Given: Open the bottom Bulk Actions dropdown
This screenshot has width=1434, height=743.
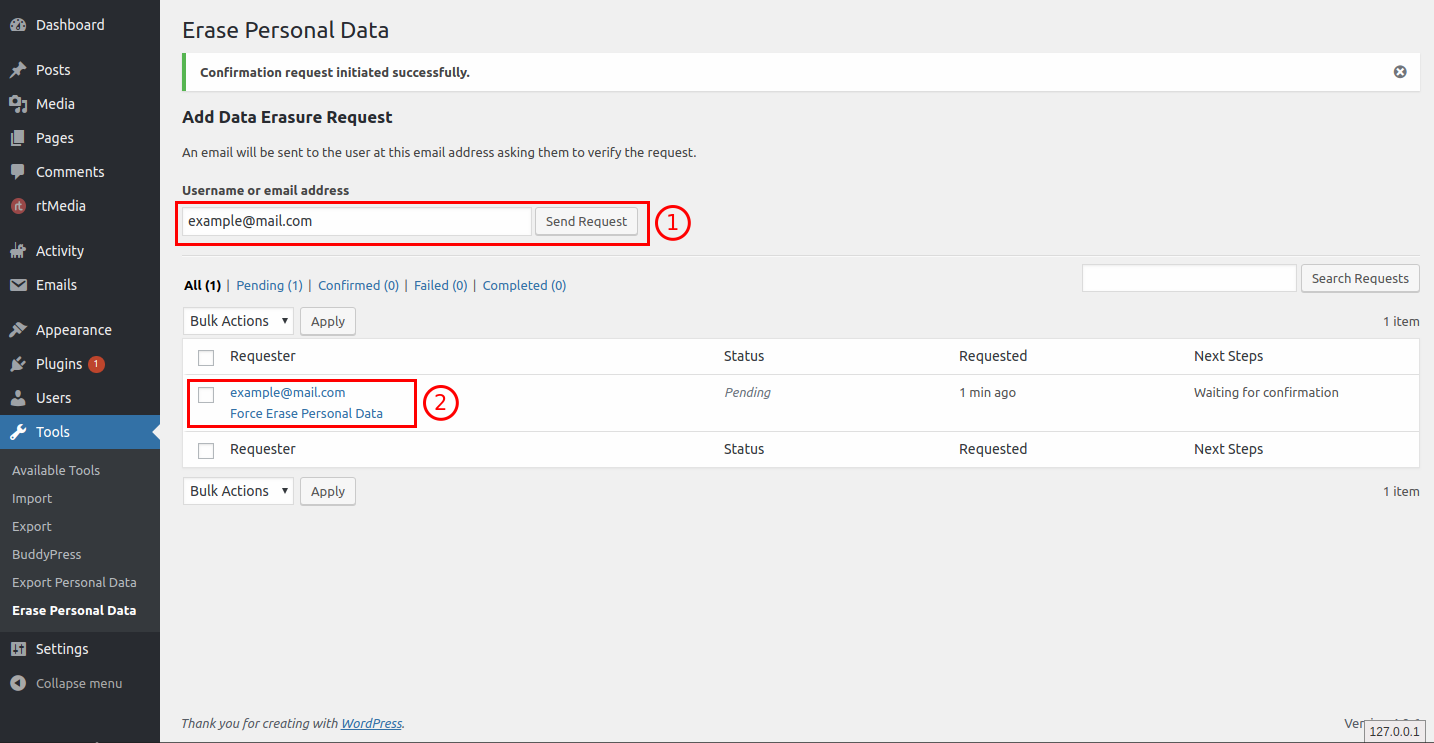Looking at the screenshot, I should [x=238, y=491].
